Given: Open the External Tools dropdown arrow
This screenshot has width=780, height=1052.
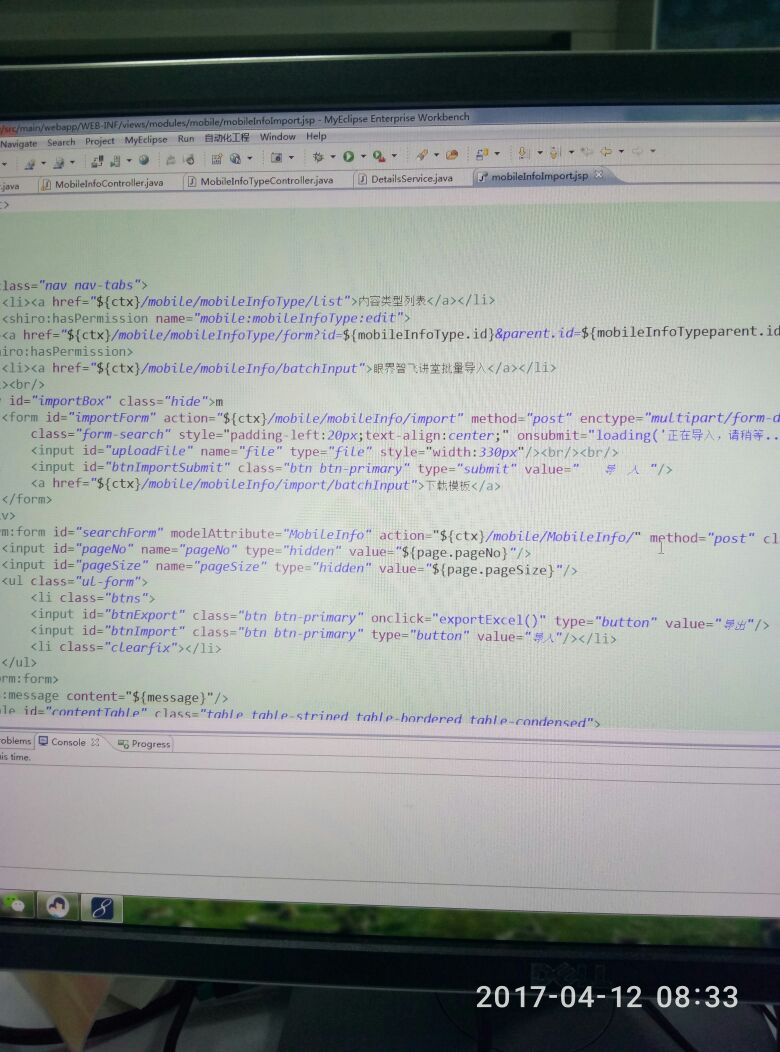Looking at the screenshot, I should click(393, 157).
